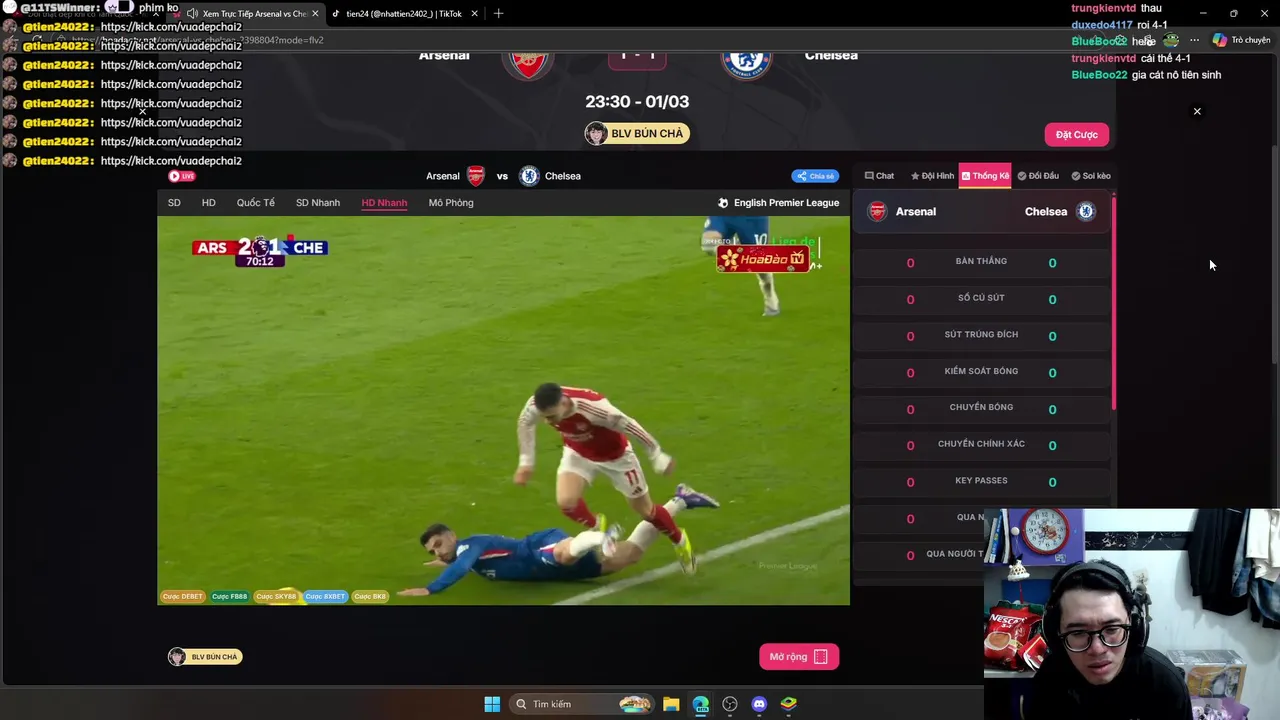Screen dimensions: 1280x720
Task: Click the stats panel pink scrollbar
Action: [x=1113, y=303]
